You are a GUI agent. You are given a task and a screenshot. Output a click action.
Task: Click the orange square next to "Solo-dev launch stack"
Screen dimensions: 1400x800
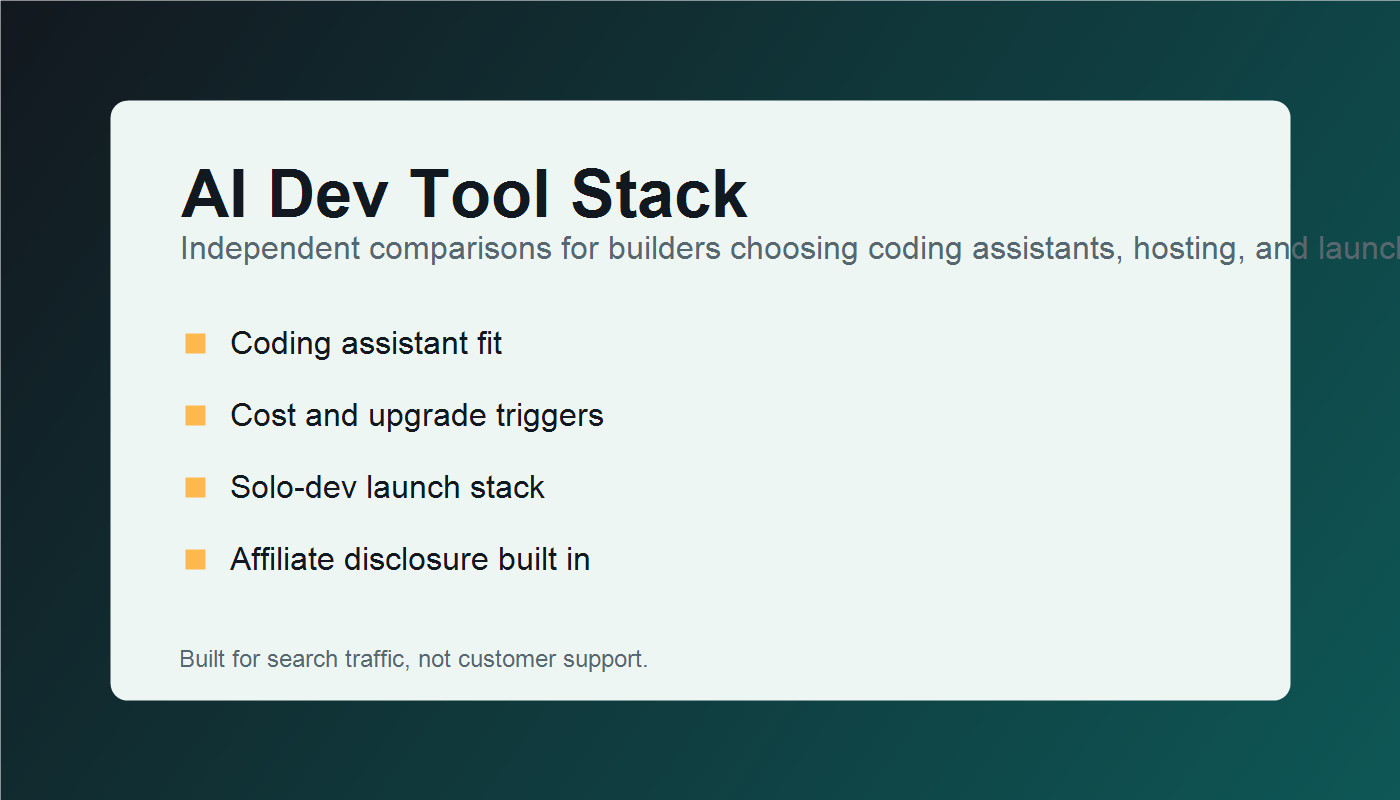[x=195, y=487]
